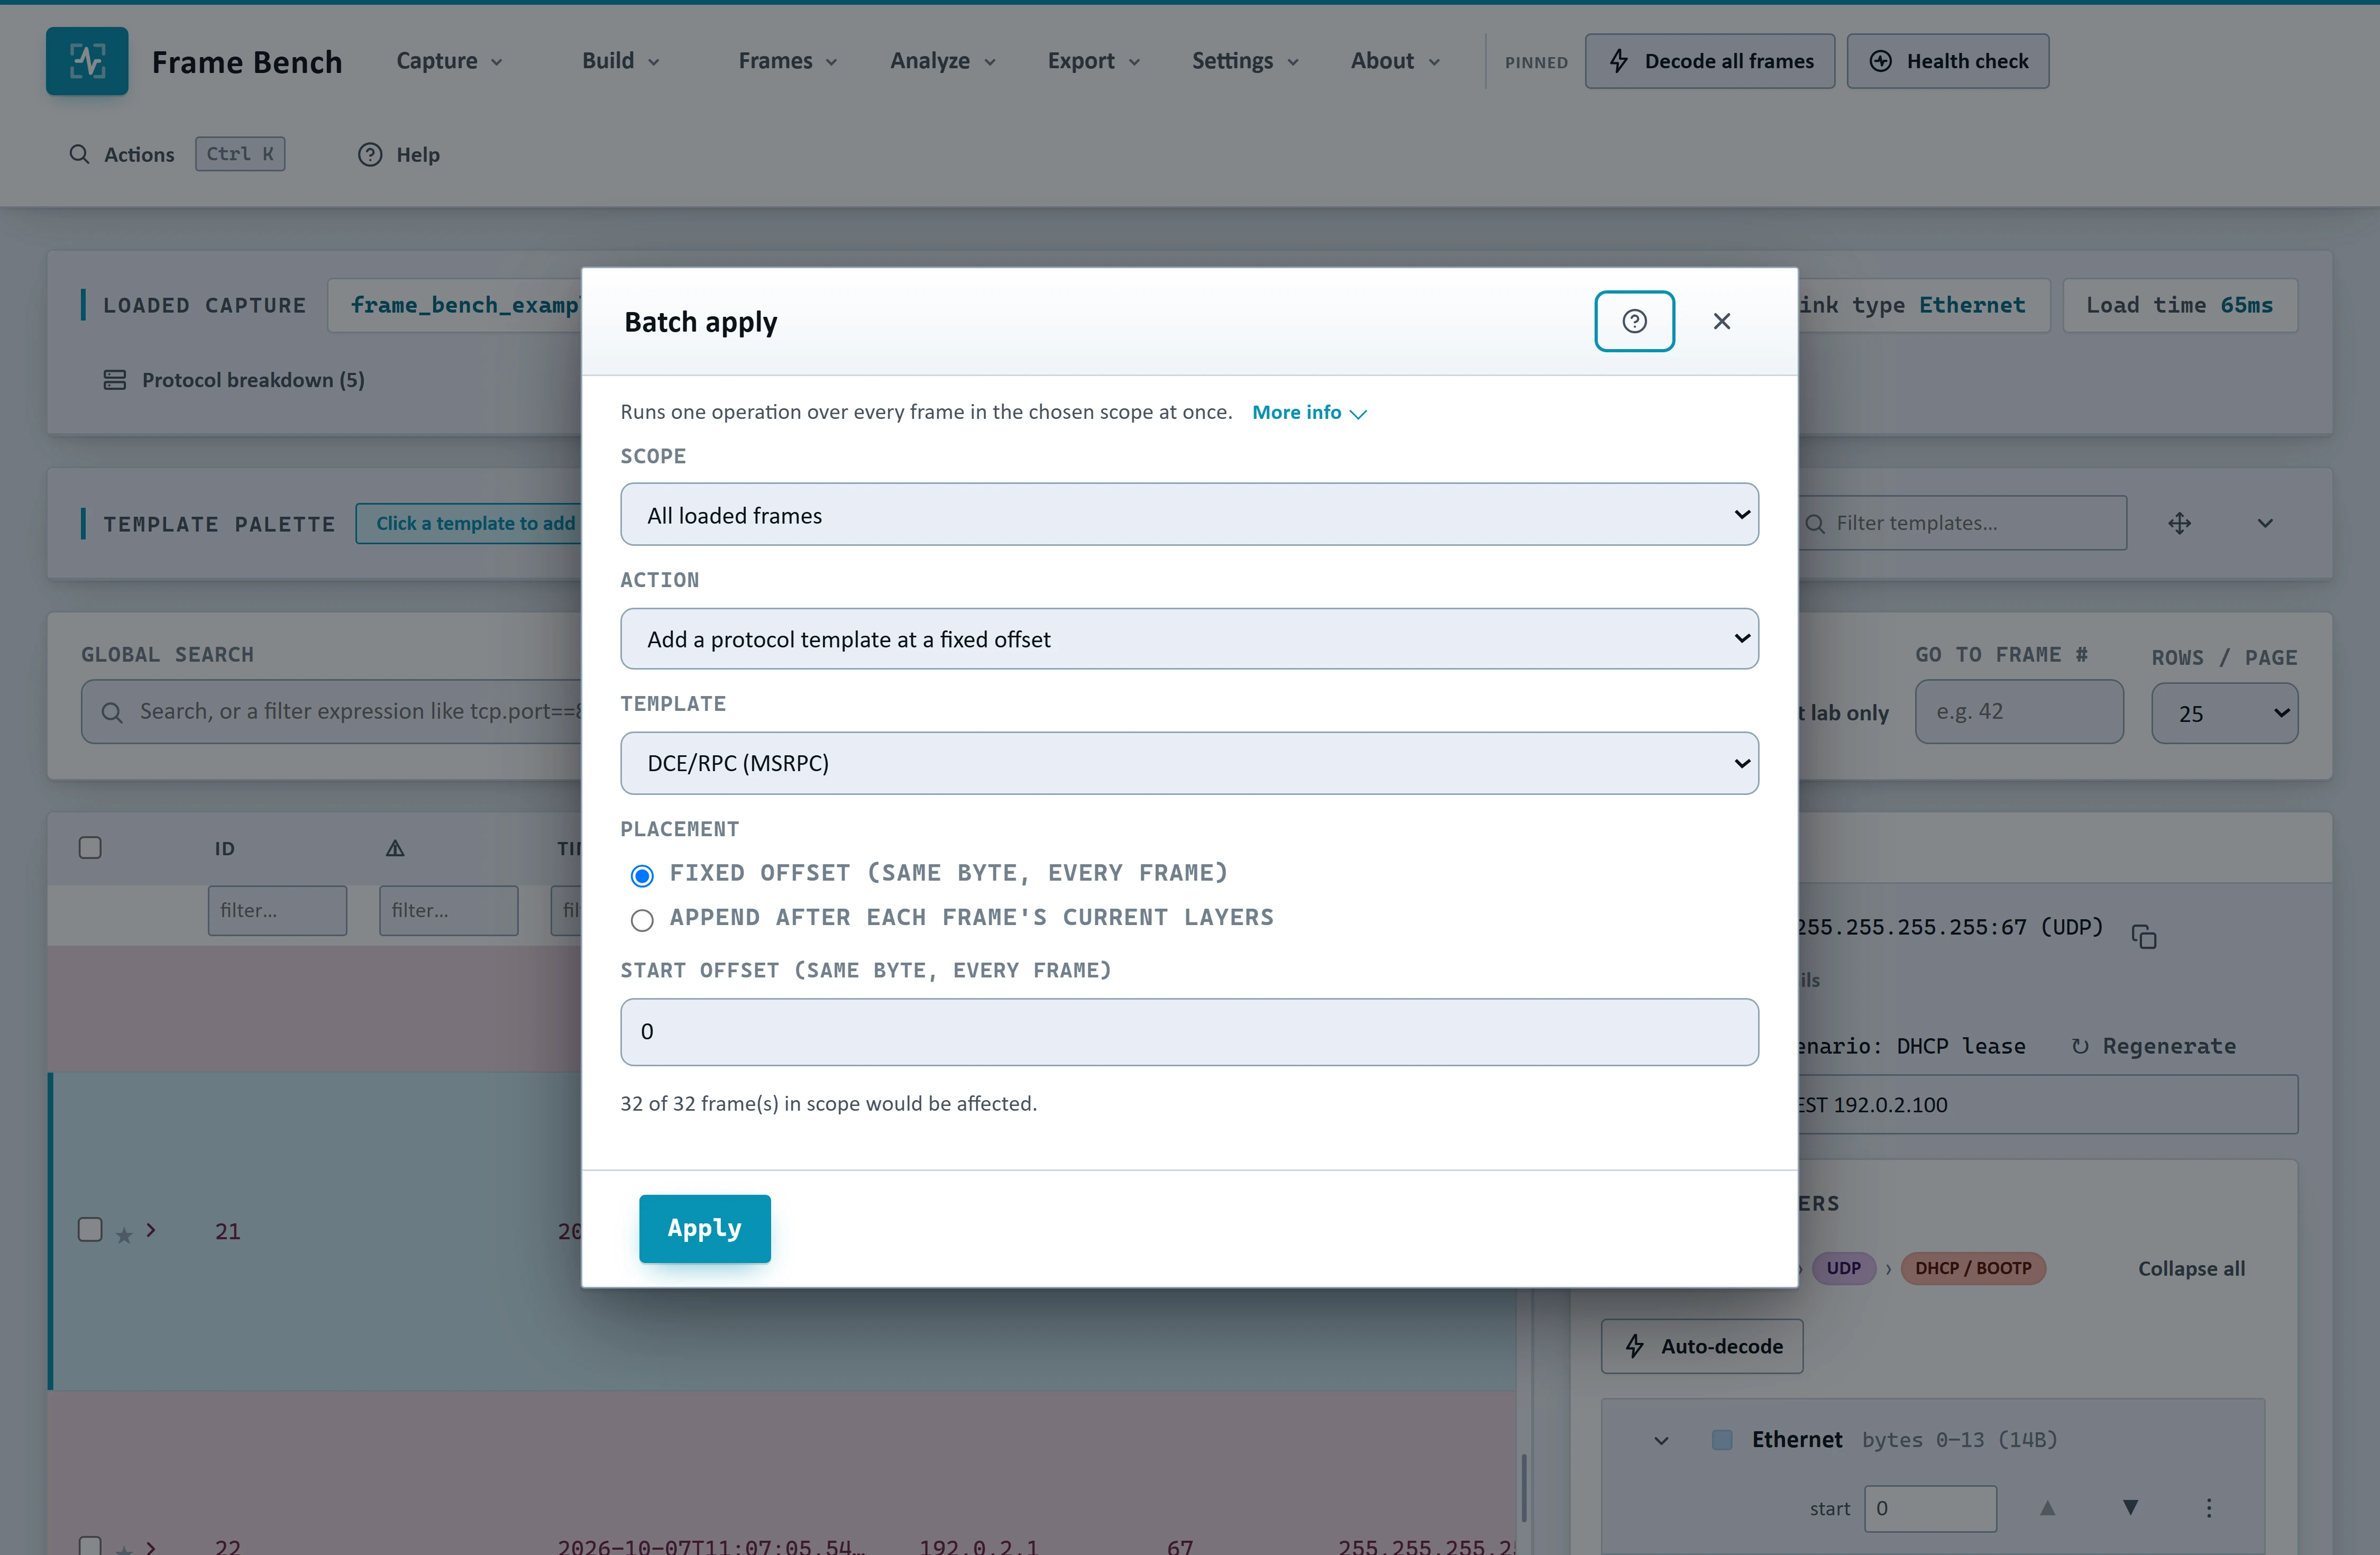Image resolution: width=2380 pixels, height=1555 pixels.
Task: Open the Export menu
Action: (1094, 61)
